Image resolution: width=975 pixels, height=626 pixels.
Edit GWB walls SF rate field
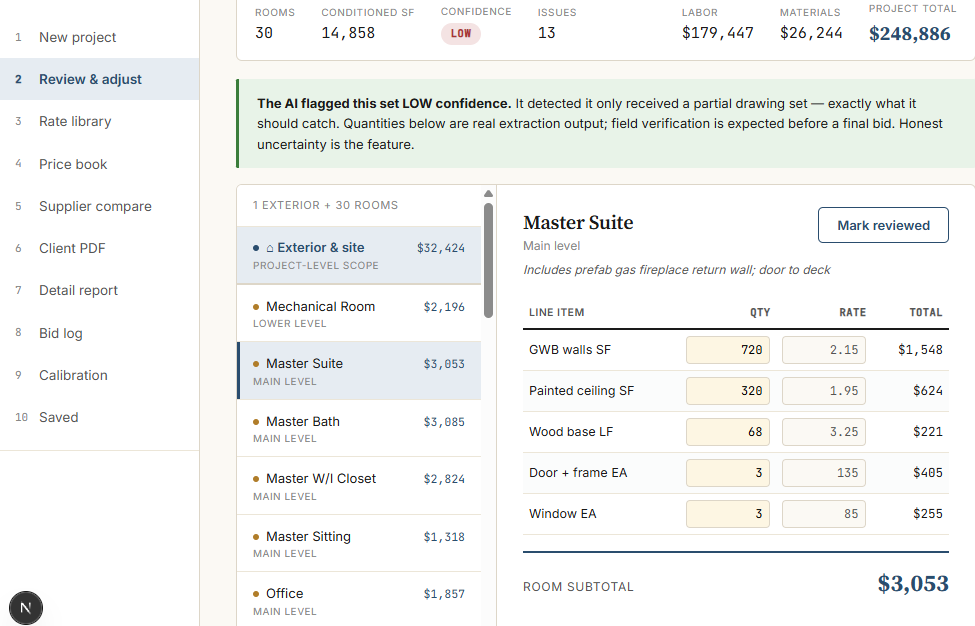(823, 350)
